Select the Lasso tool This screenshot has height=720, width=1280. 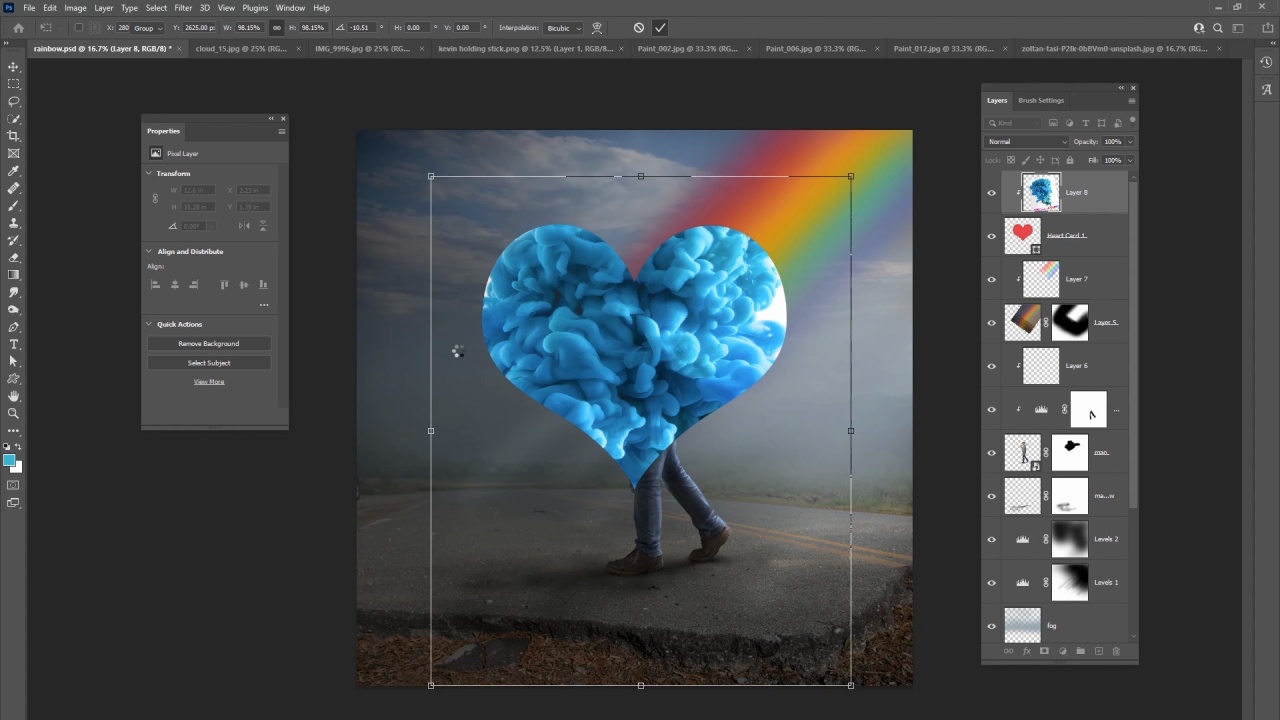[13, 102]
